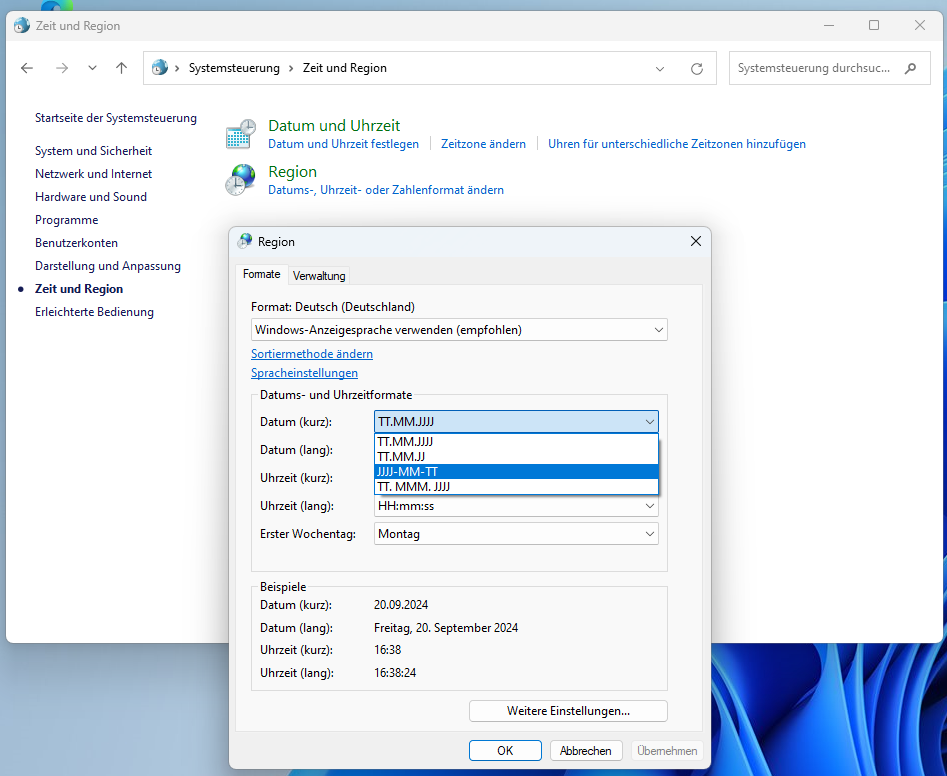947x776 pixels.
Task: Open Hardware und Sound category
Action: click(x=91, y=197)
